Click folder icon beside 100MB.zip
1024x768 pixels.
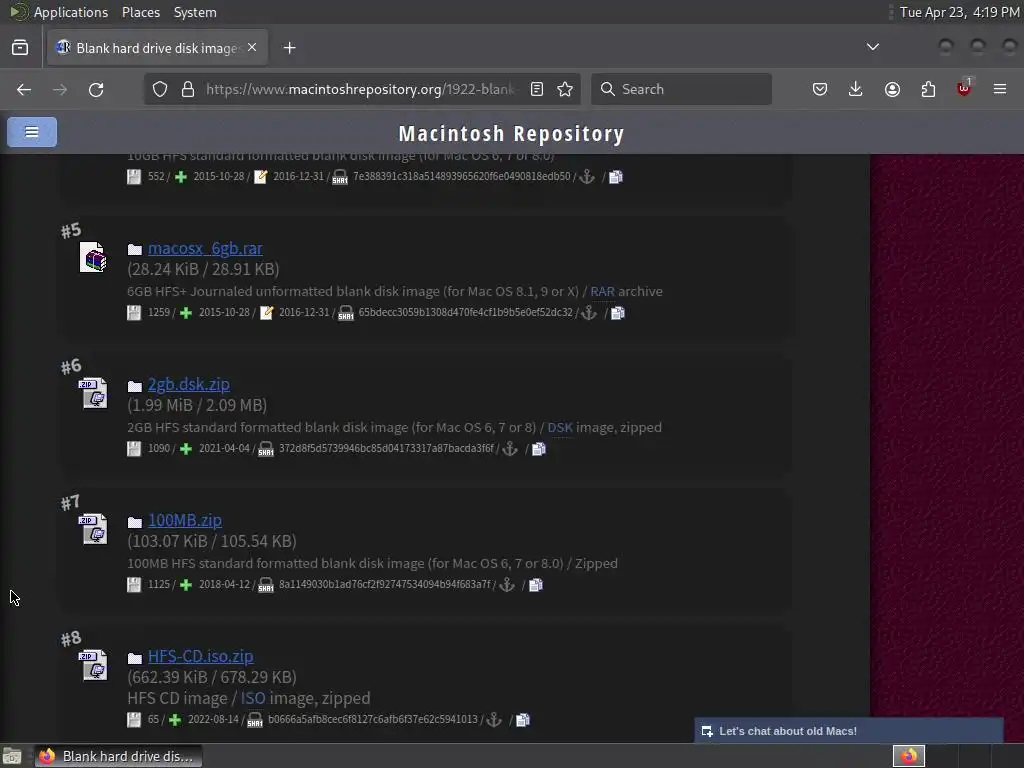pos(135,521)
